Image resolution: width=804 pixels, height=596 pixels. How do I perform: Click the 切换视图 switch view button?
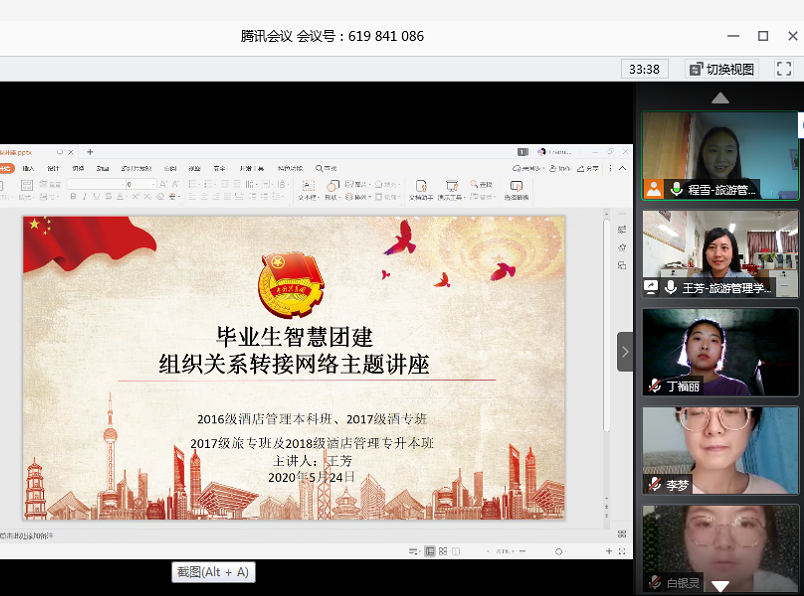722,69
